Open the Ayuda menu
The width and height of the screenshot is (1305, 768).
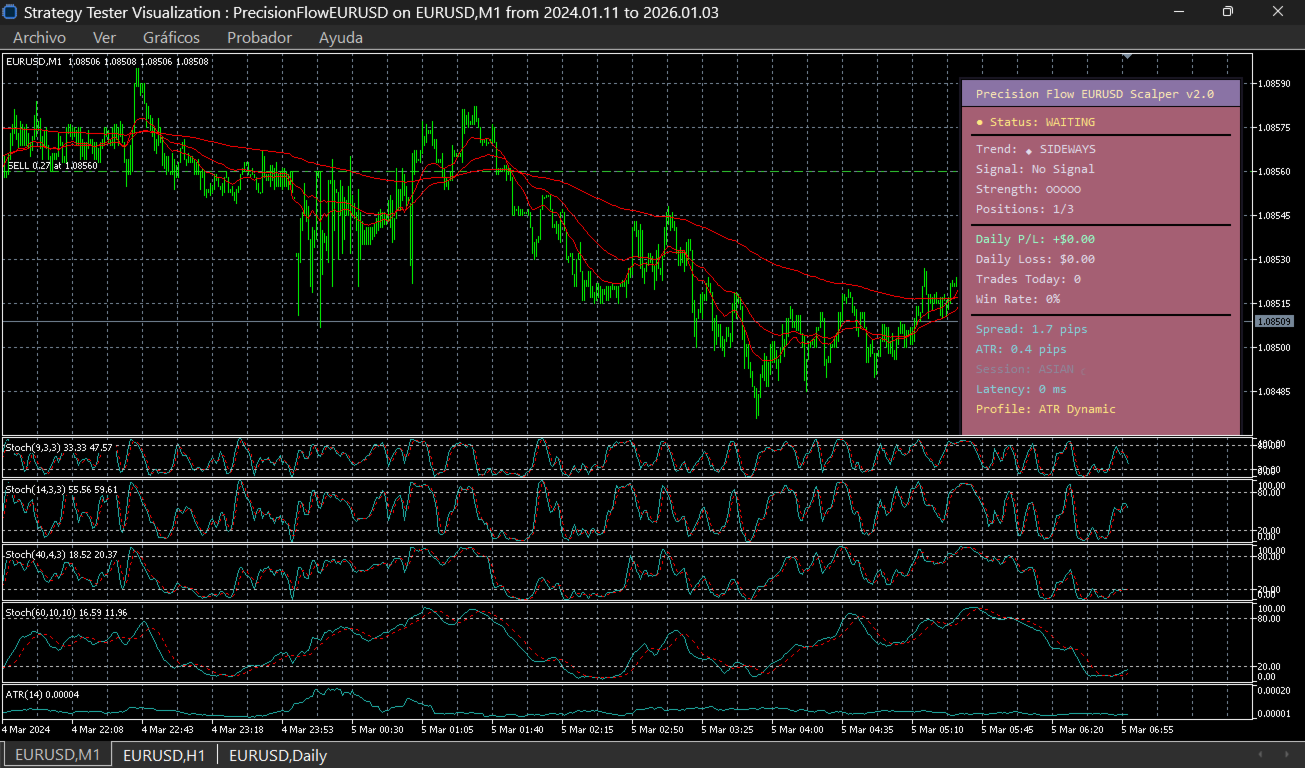point(341,38)
